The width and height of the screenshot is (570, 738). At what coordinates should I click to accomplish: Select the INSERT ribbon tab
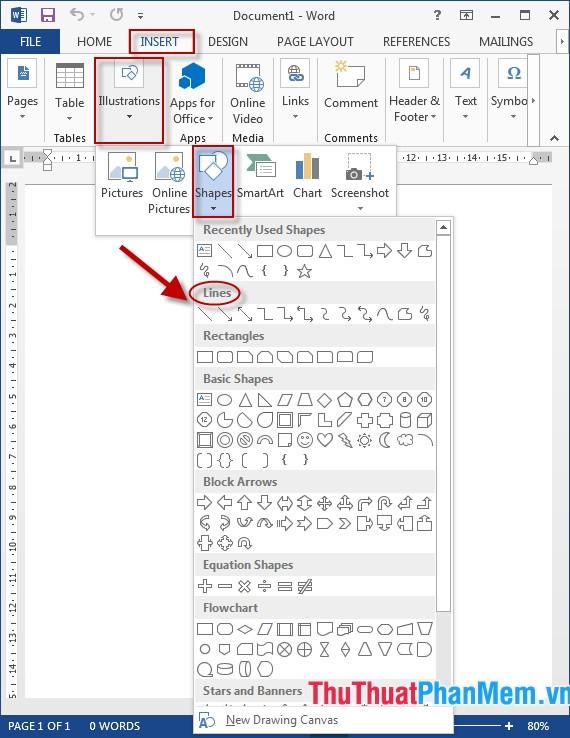pyautogui.click(x=160, y=41)
